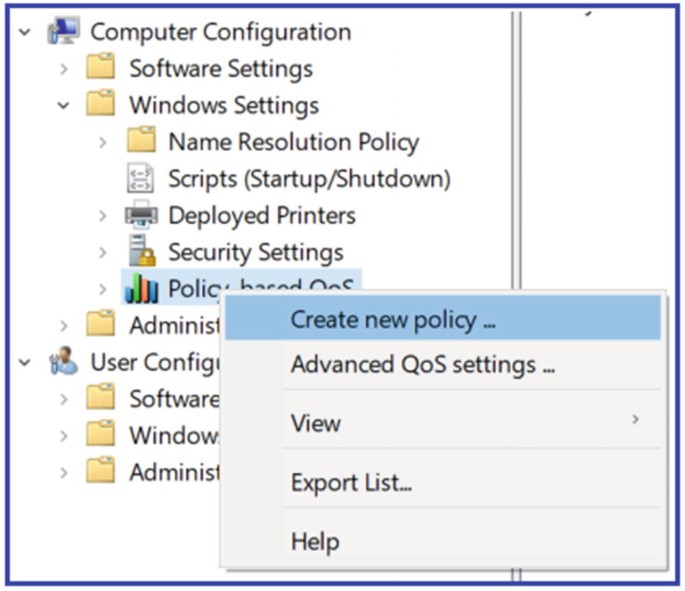The image size is (685, 591).
Task: Click Help in the context menu
Action: coord(315,542)
